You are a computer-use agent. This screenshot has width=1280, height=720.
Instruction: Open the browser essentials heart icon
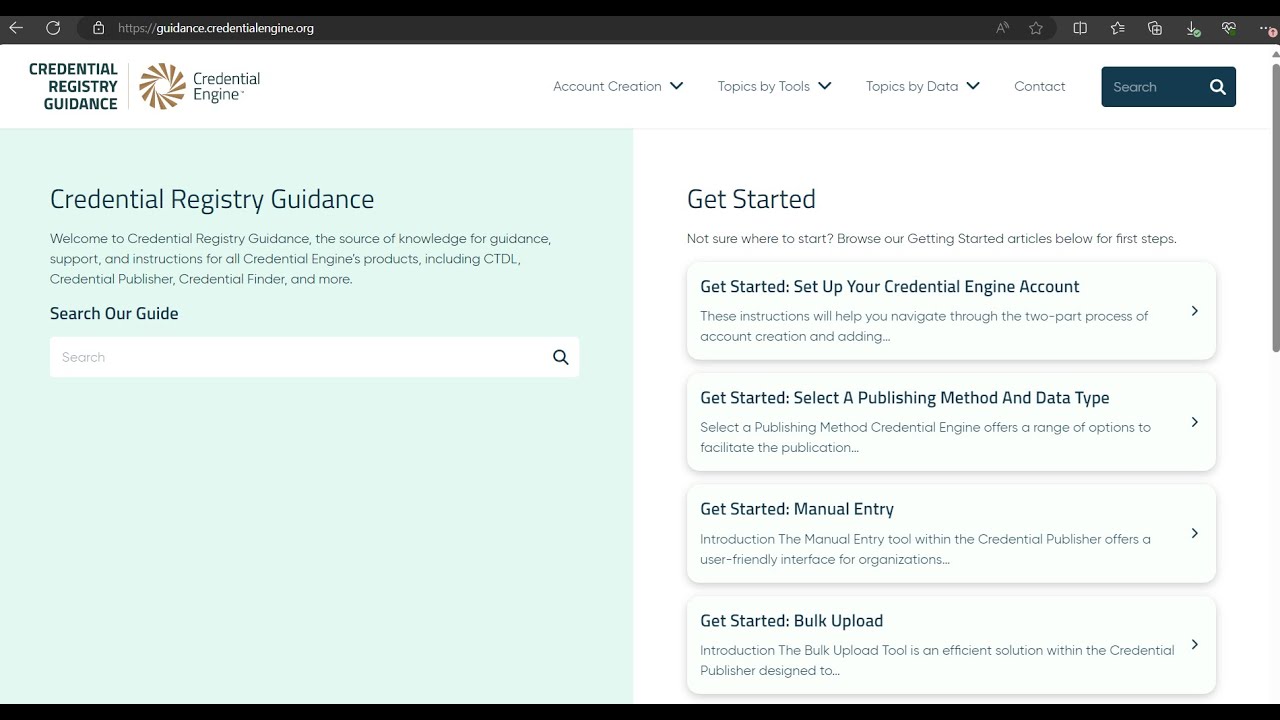(x=1229, y=28)
